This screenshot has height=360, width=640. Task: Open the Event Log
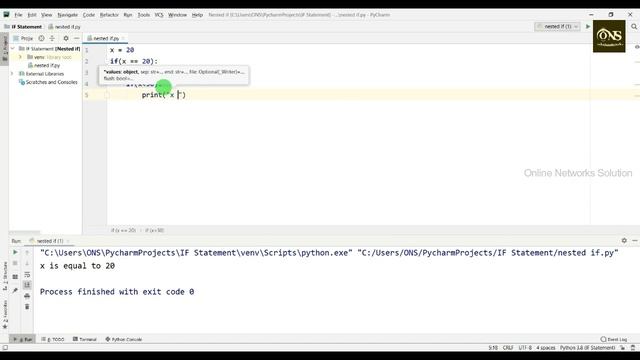click(613, 339)
